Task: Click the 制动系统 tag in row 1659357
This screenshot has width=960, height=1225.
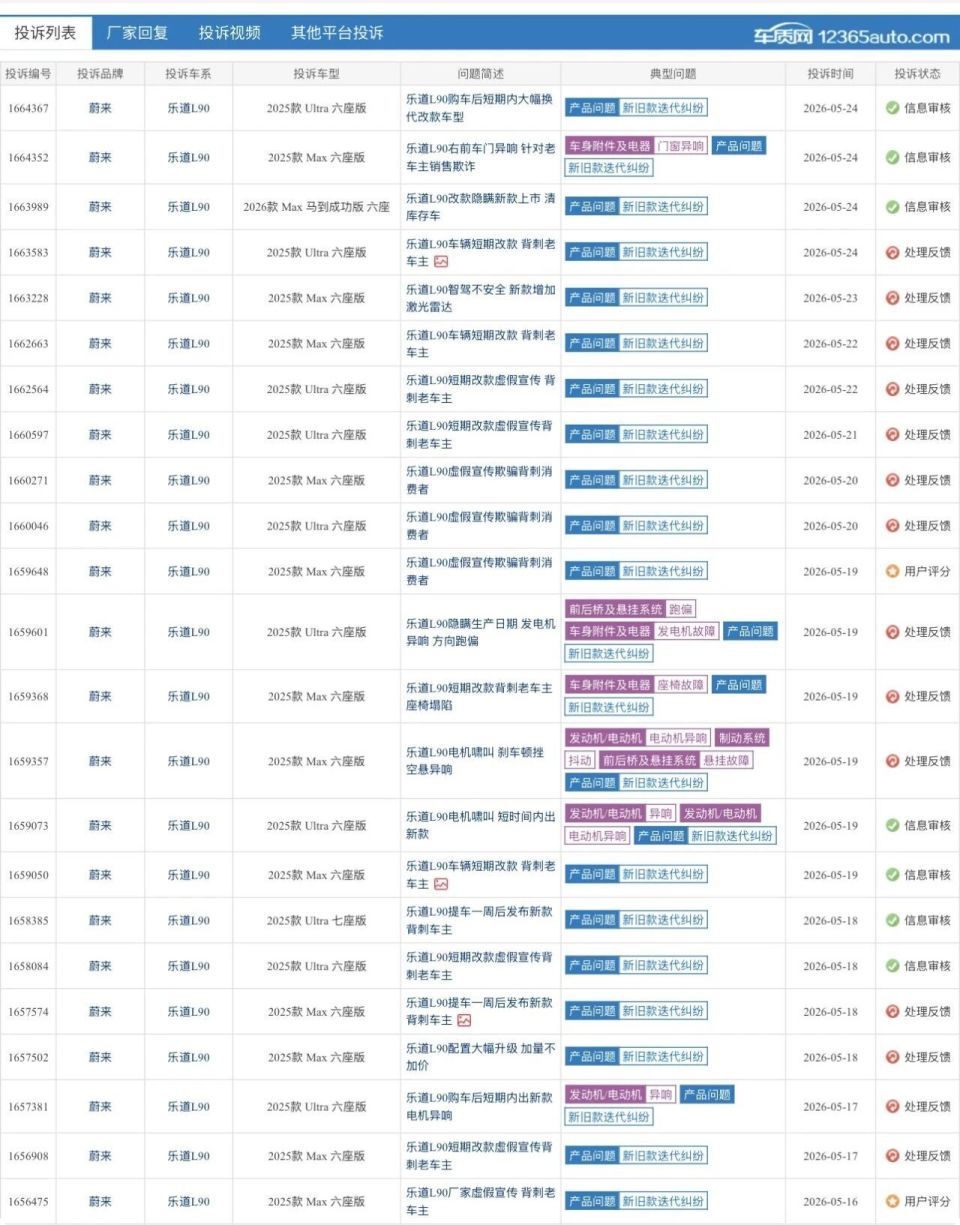Action: point(742,738)
